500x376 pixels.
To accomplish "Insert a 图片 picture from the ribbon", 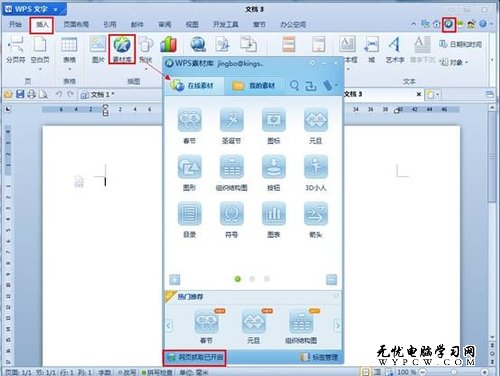I will [x=98, y=49].
